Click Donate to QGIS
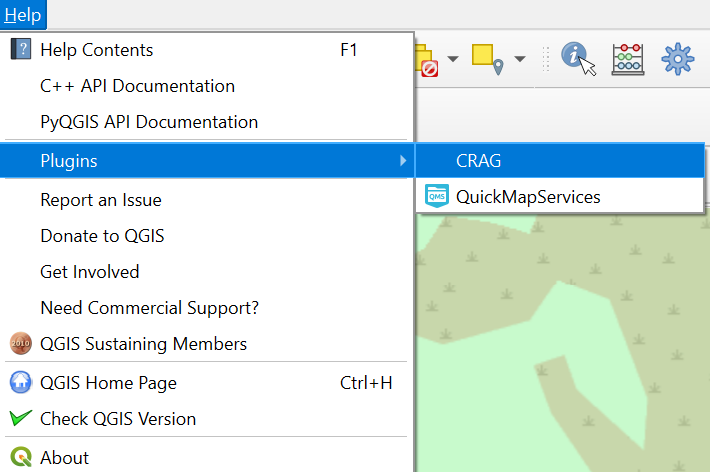 pyautogui.click(x=207, y=236)
